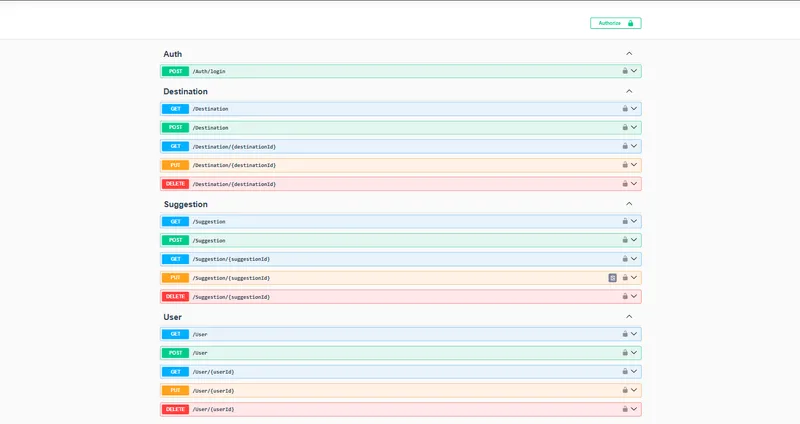Click the /Auth/login path text
The image size is (800, 424).
(x=209, y=71)
